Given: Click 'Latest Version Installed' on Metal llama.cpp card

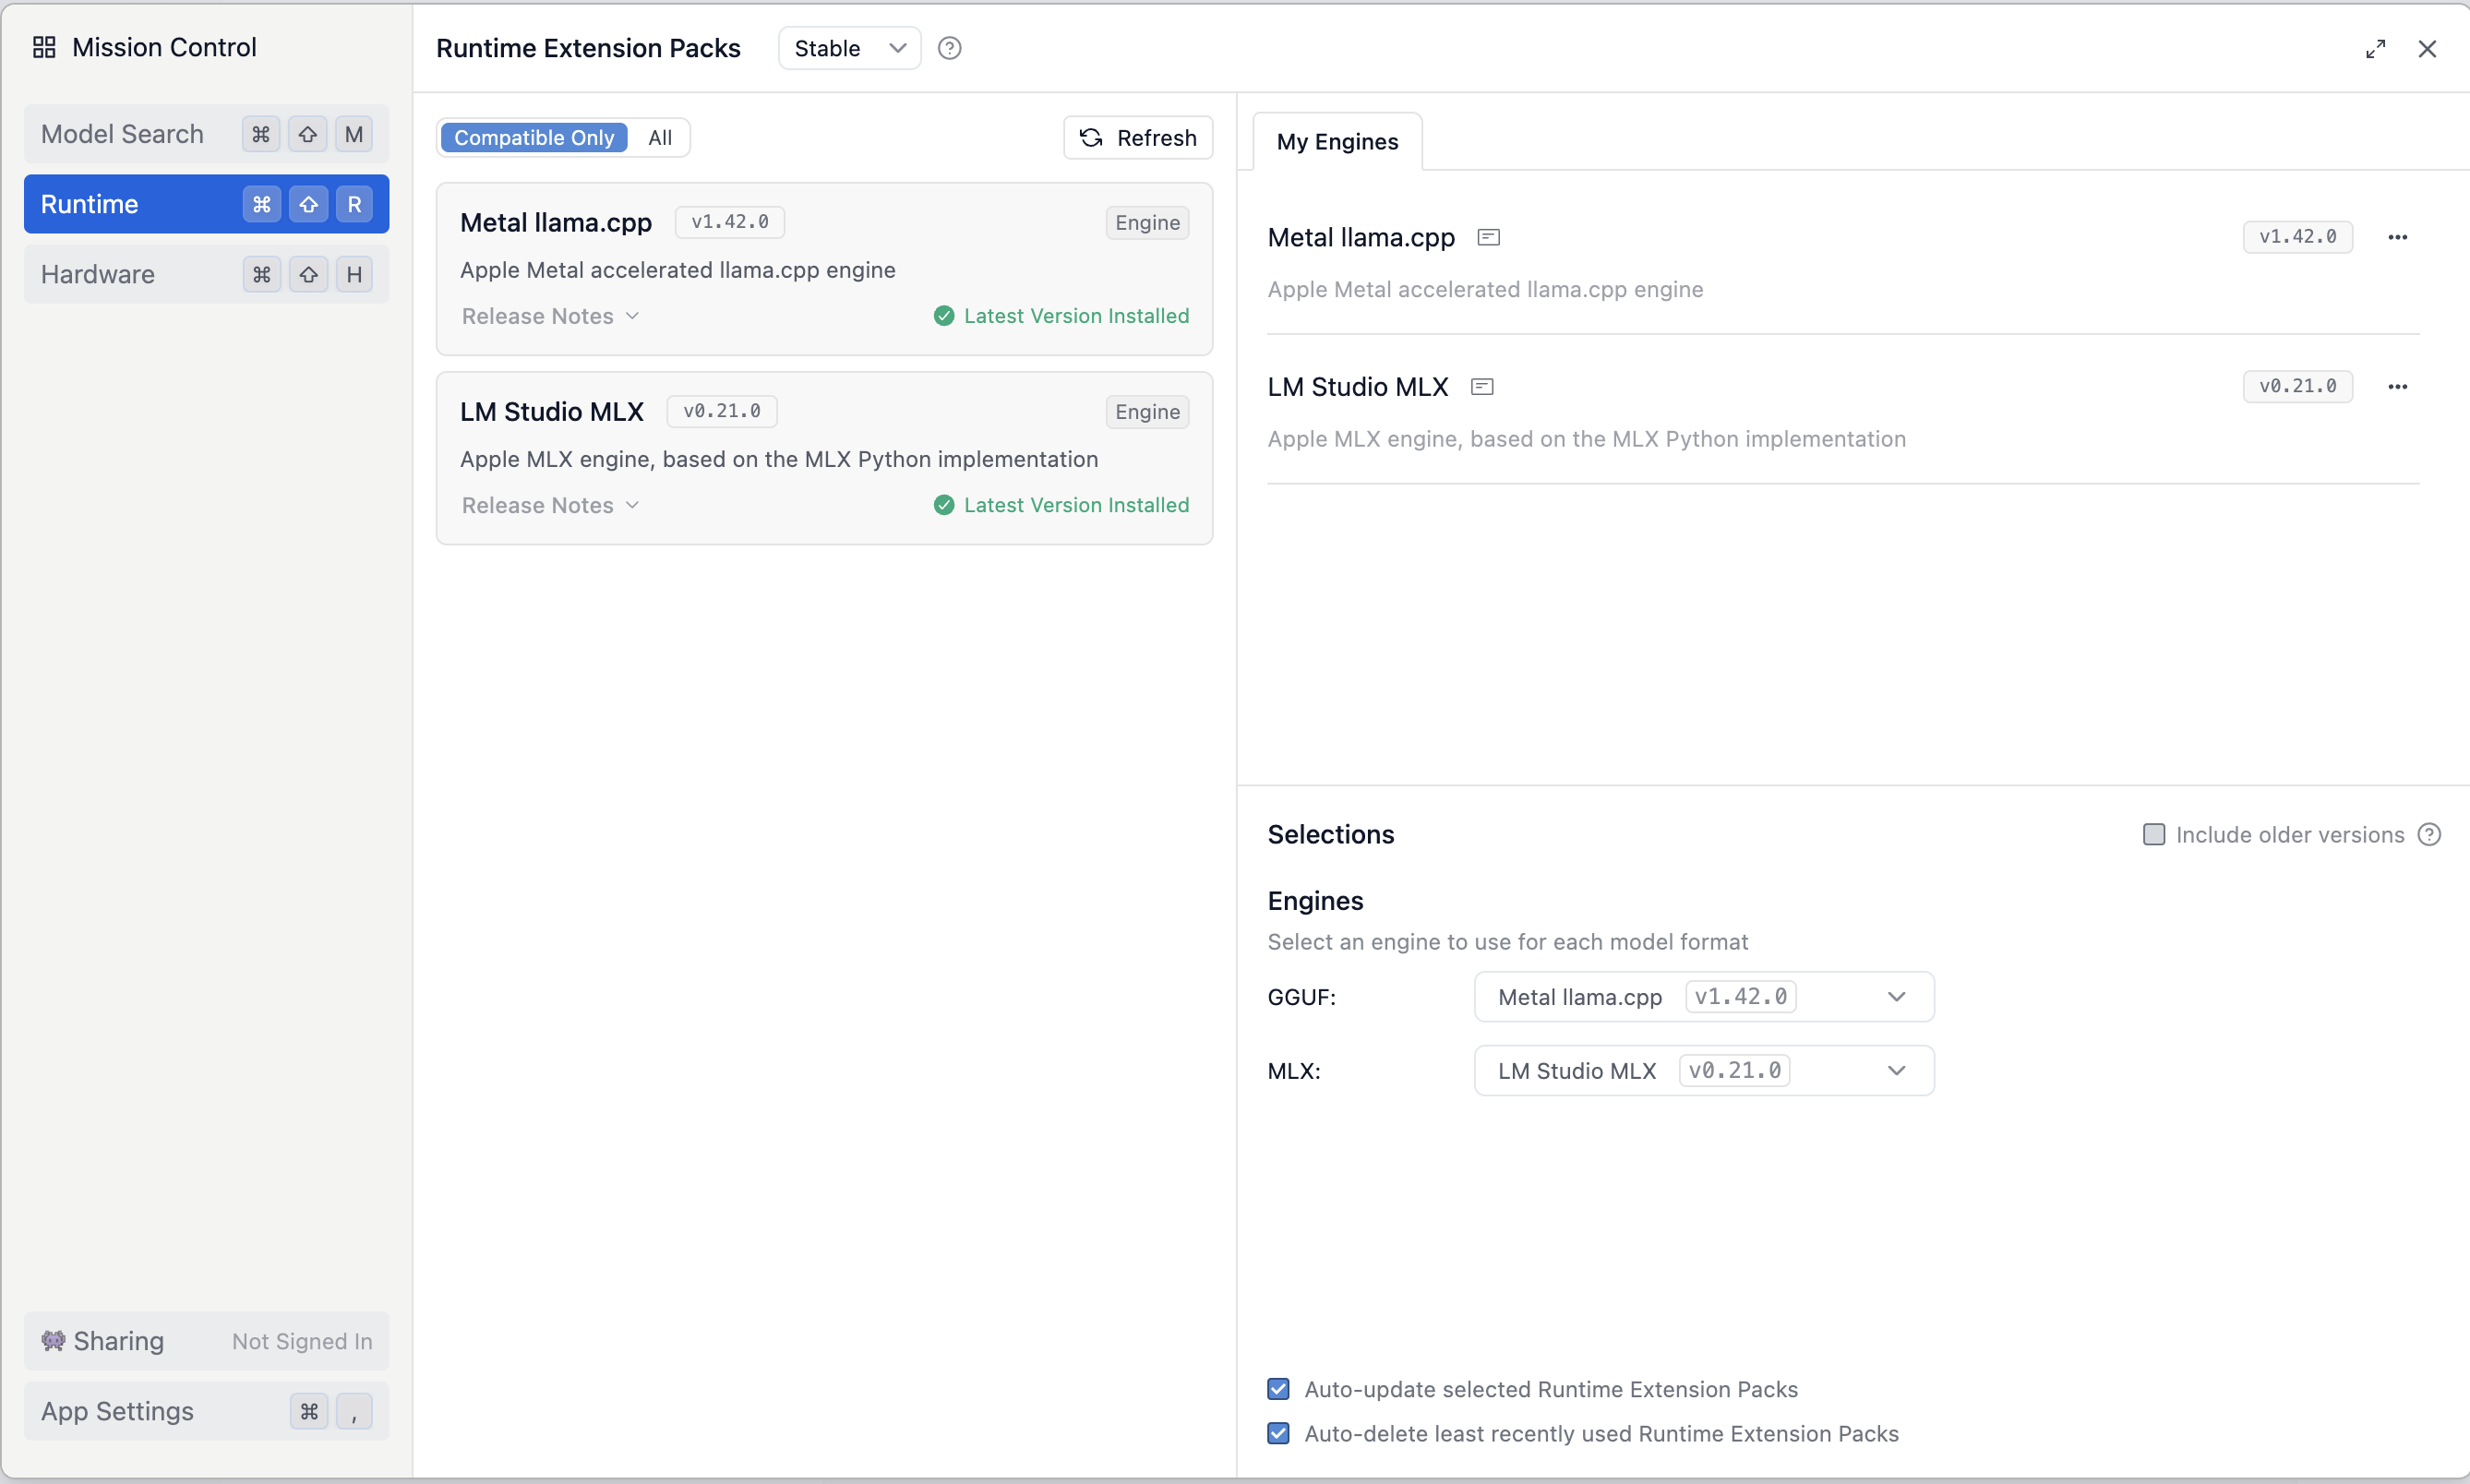Looking at the screenshot, I should [x=1076, y=316].
